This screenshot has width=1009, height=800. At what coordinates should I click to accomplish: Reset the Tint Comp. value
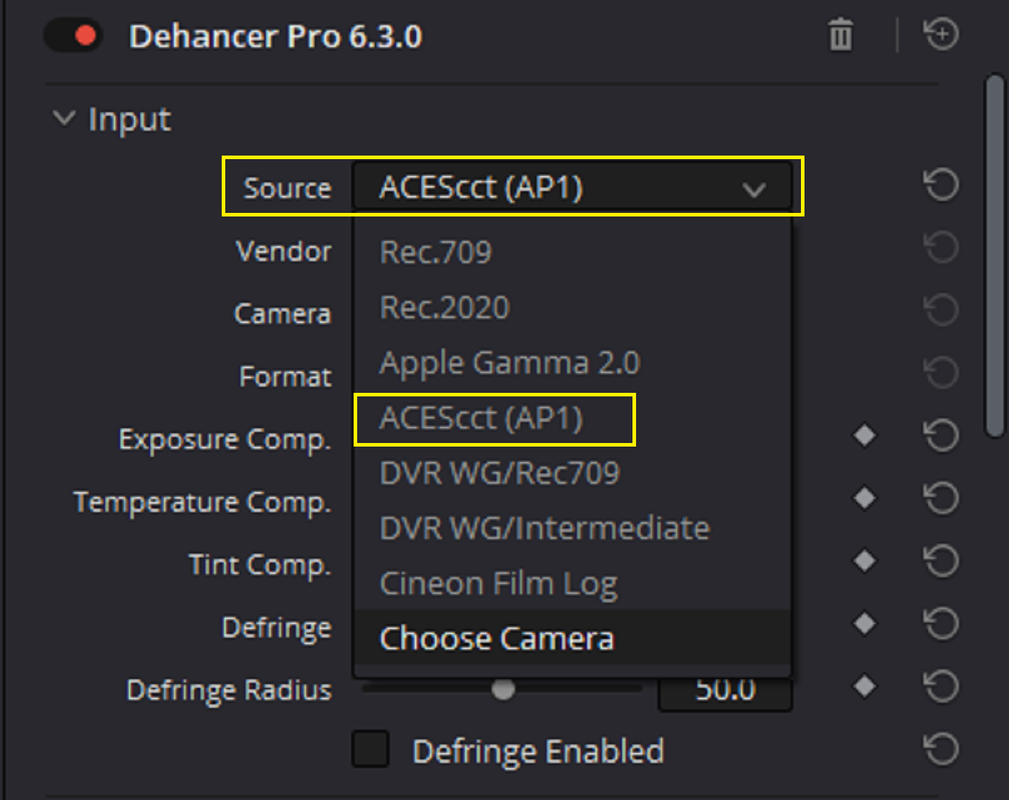(x=941, y=561)
